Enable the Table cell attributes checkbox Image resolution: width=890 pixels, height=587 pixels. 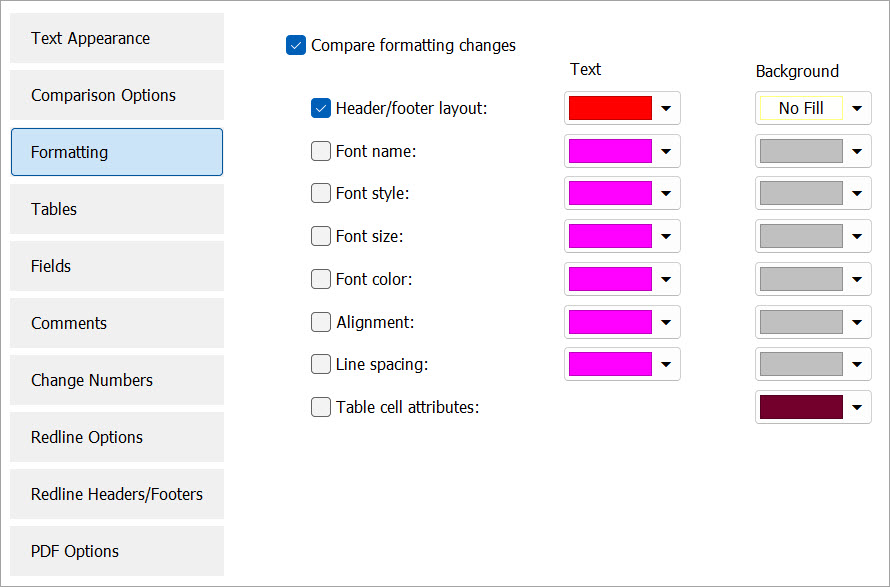coord(321,407)
